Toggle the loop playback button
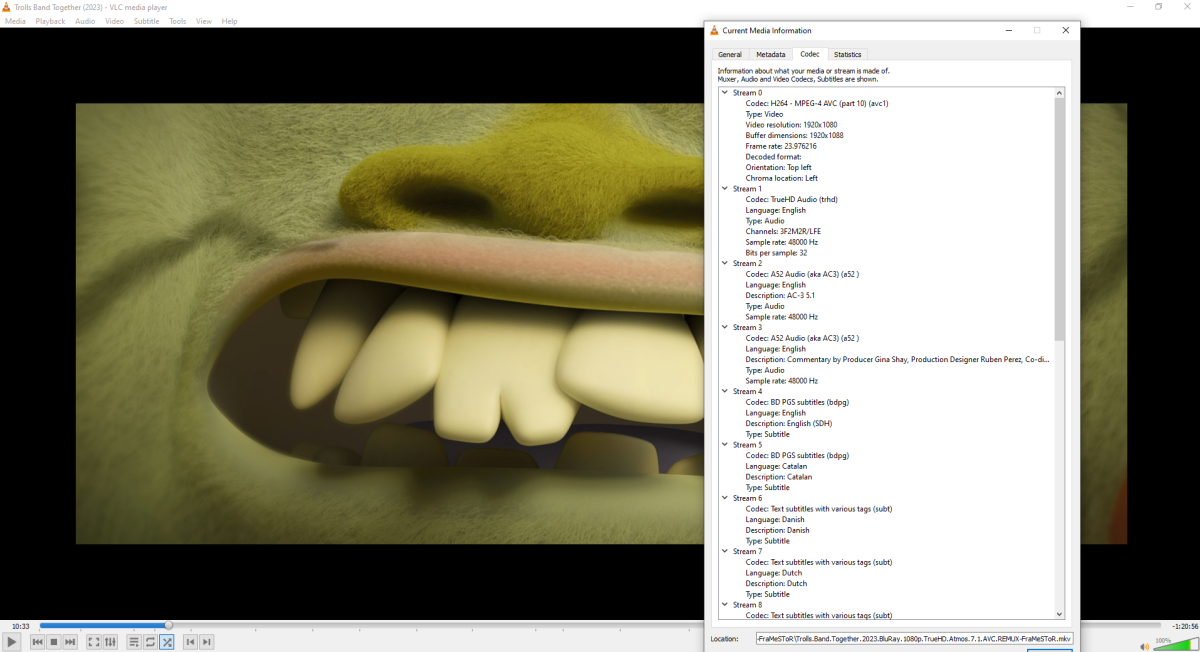This screenshot has width=1200, height=652. click(x=150, y=641)
